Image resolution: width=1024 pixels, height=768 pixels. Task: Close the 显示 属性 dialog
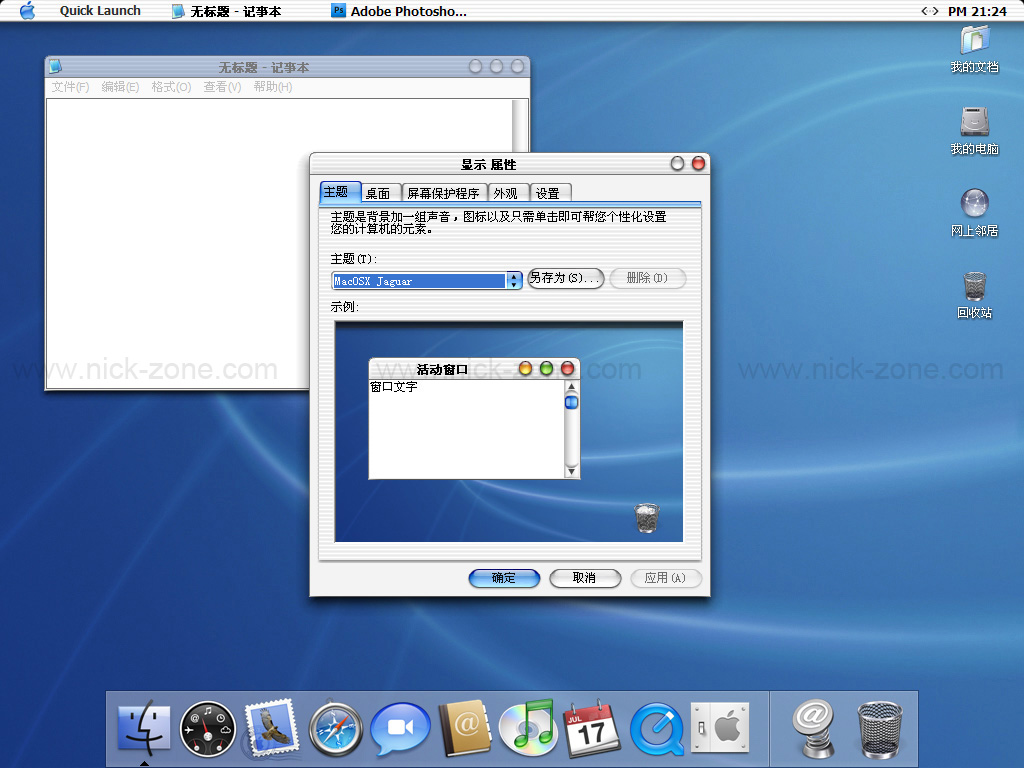pos(698,163)
